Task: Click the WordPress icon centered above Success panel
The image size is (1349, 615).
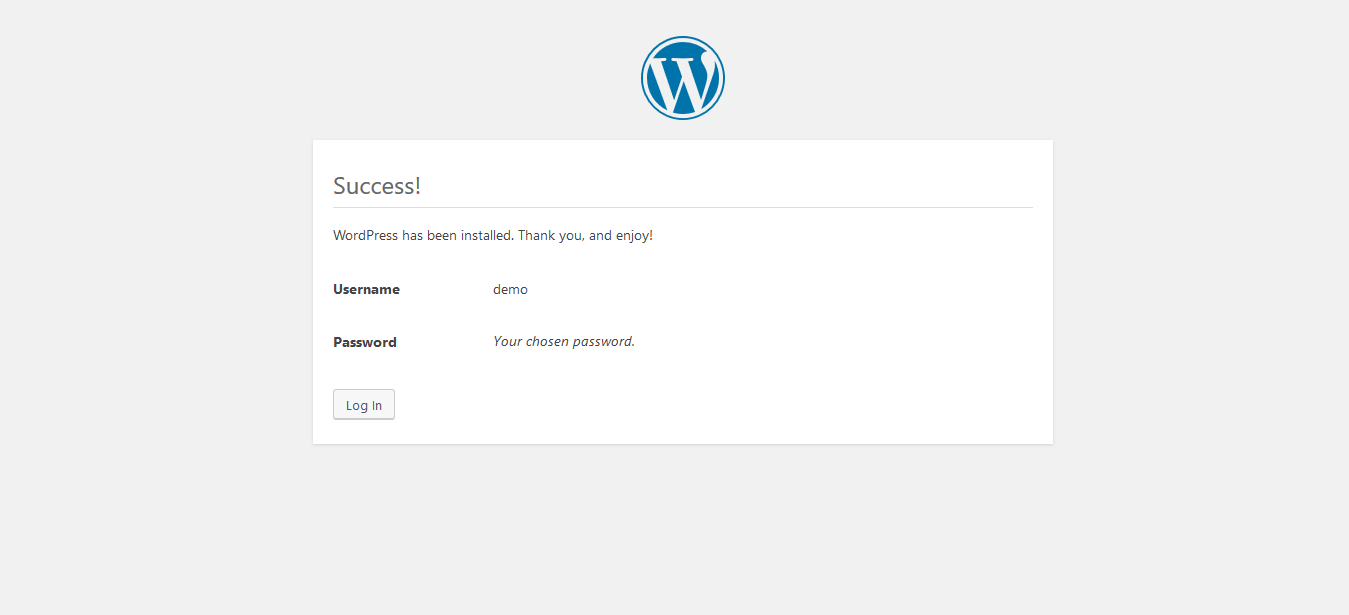Action: coord(682,77)
